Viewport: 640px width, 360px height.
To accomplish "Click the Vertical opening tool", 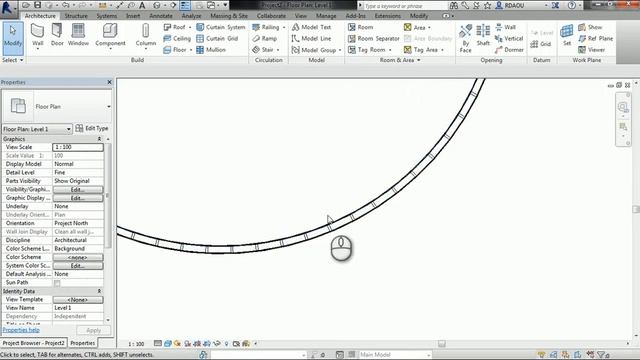I will coord(509,38).
